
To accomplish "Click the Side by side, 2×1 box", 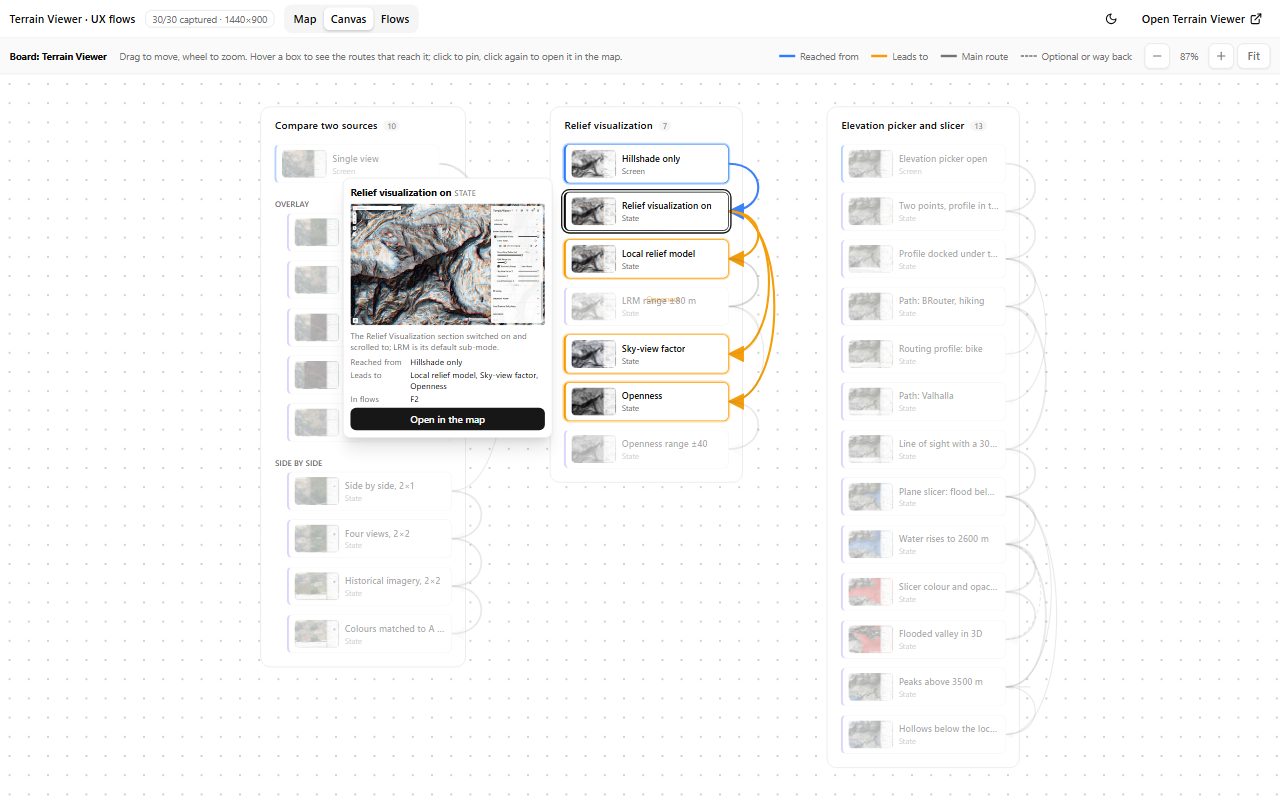I will [x=369, y=491].
